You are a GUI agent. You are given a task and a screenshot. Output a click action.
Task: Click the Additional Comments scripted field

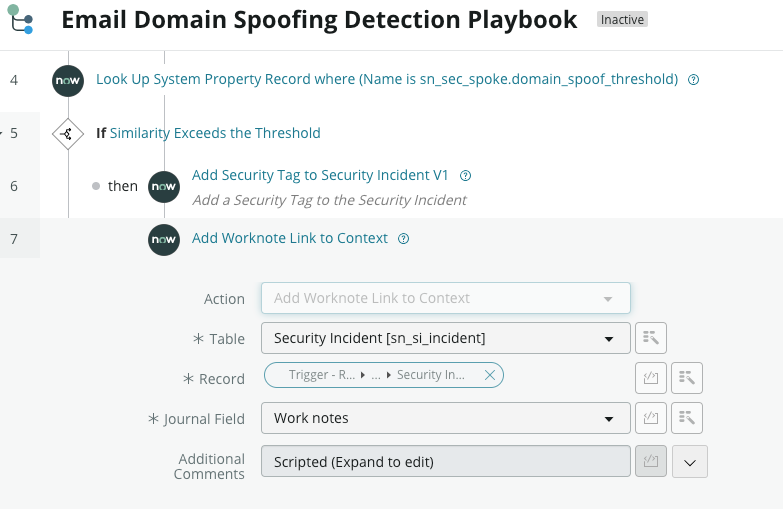coord(445,462)
